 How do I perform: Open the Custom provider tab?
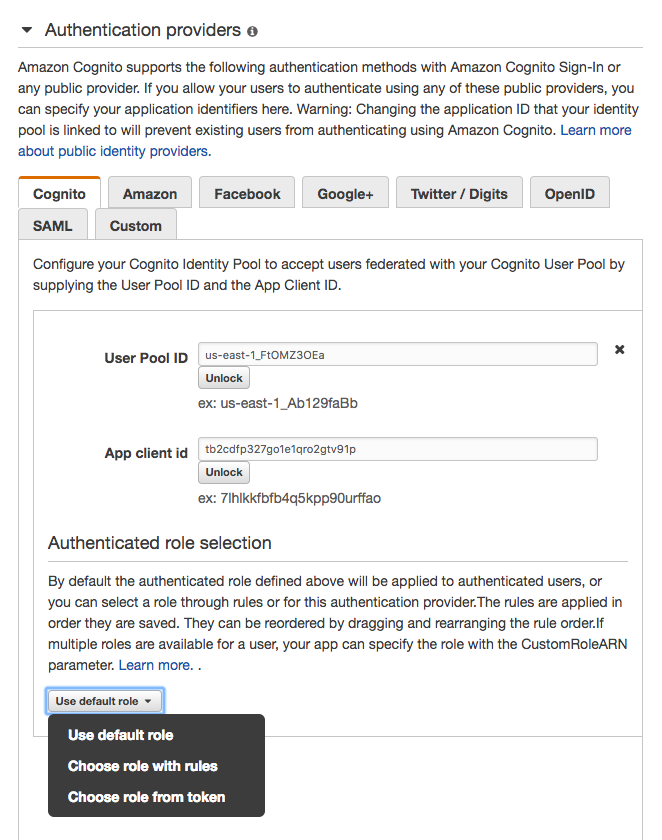tap(136, 226)
